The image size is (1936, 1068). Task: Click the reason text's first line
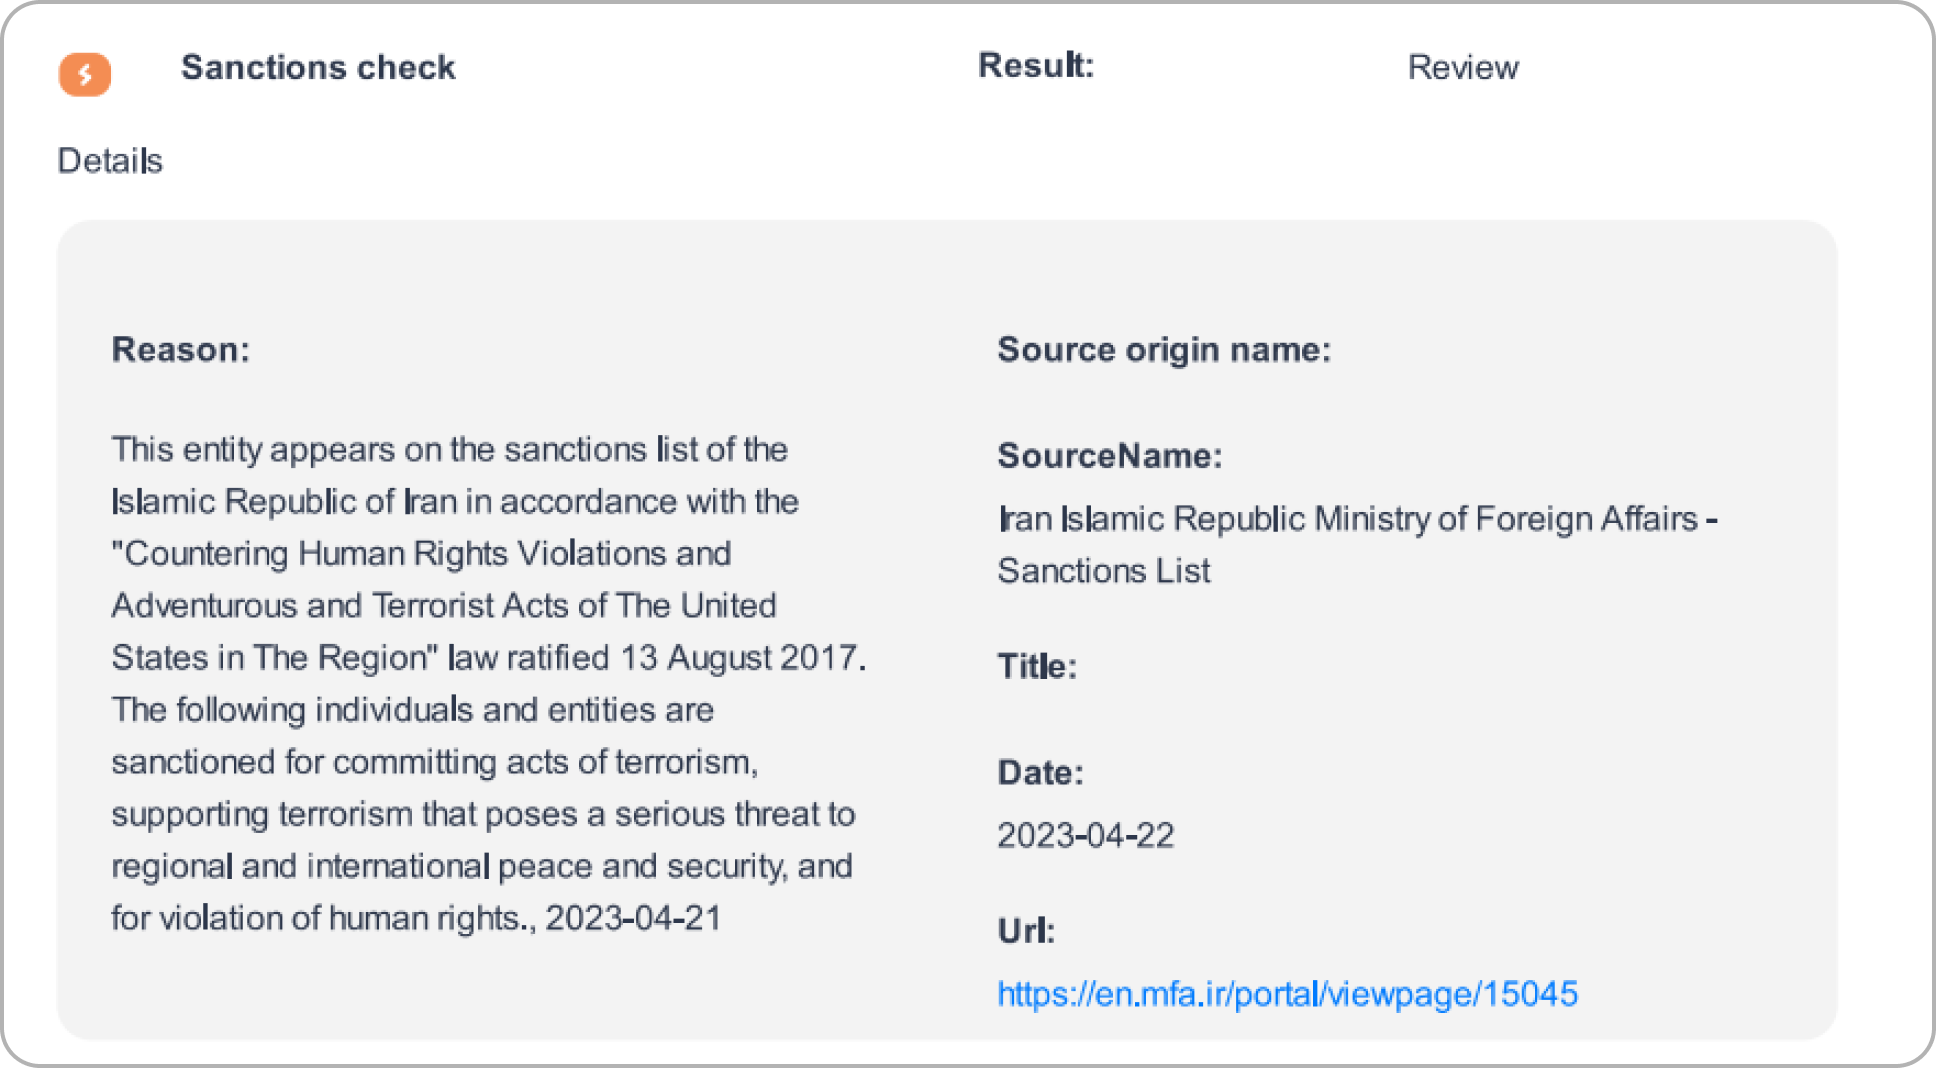(450, 450)
